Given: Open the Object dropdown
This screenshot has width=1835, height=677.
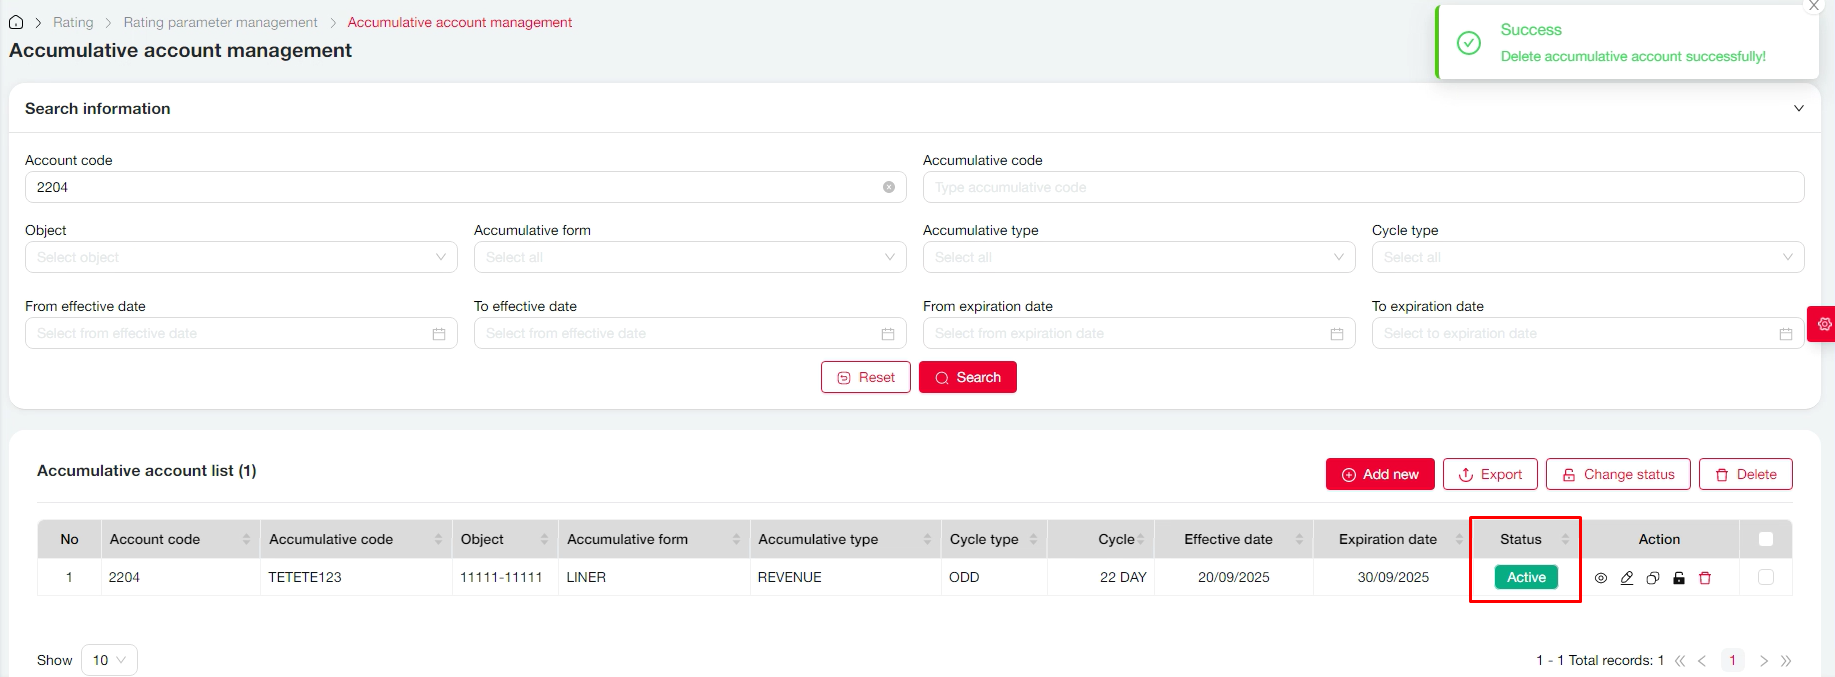Looking at the screenshot, I should [241, 257].
